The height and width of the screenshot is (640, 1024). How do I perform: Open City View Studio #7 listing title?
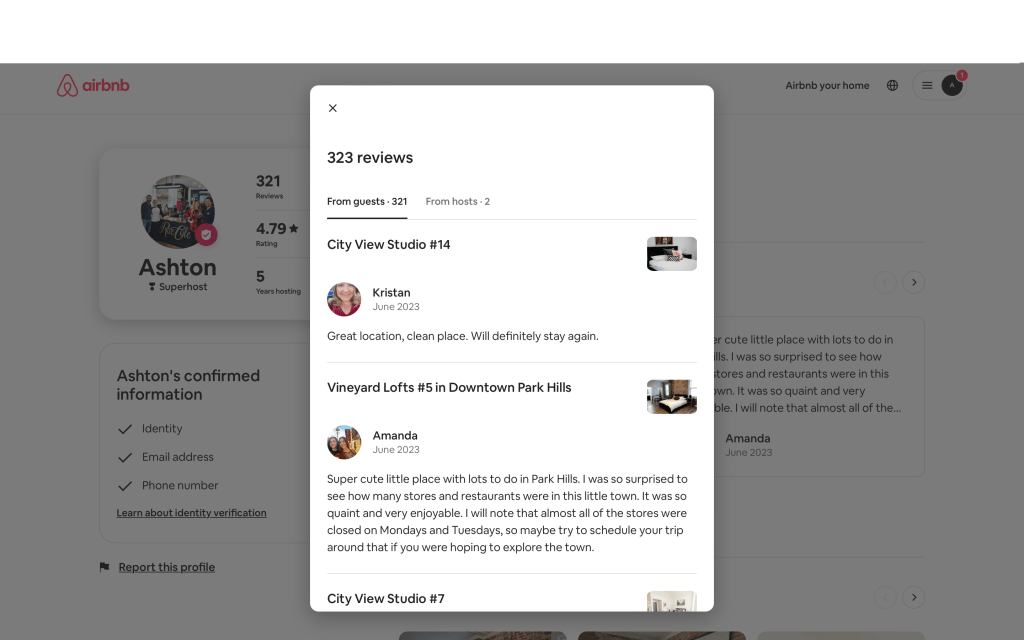[x=386, y=598]
